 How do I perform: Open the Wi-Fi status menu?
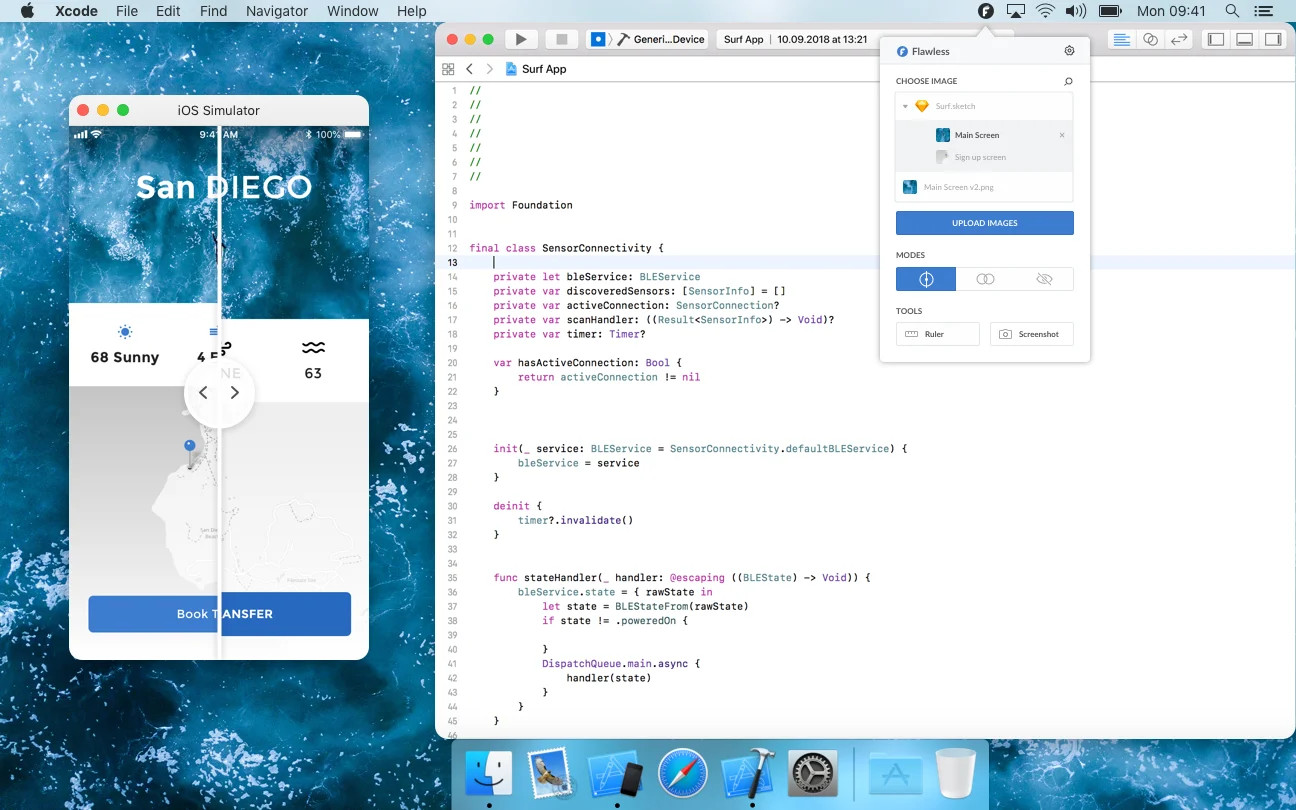click(1046, 11)
